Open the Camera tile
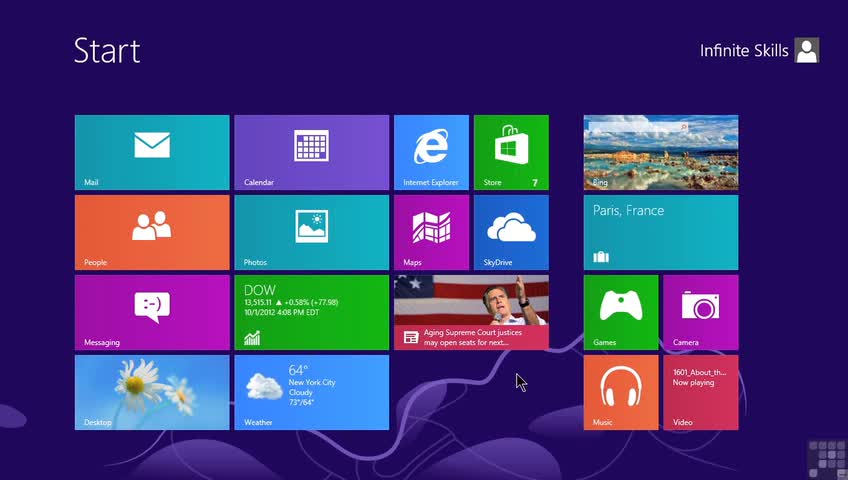 [701, 312]
